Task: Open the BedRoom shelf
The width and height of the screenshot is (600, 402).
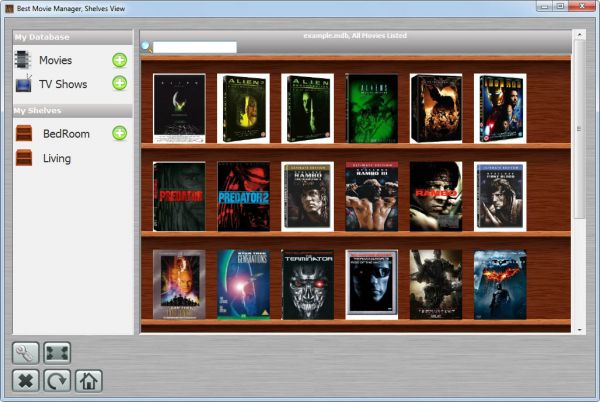Action: (x=66, y=134)
